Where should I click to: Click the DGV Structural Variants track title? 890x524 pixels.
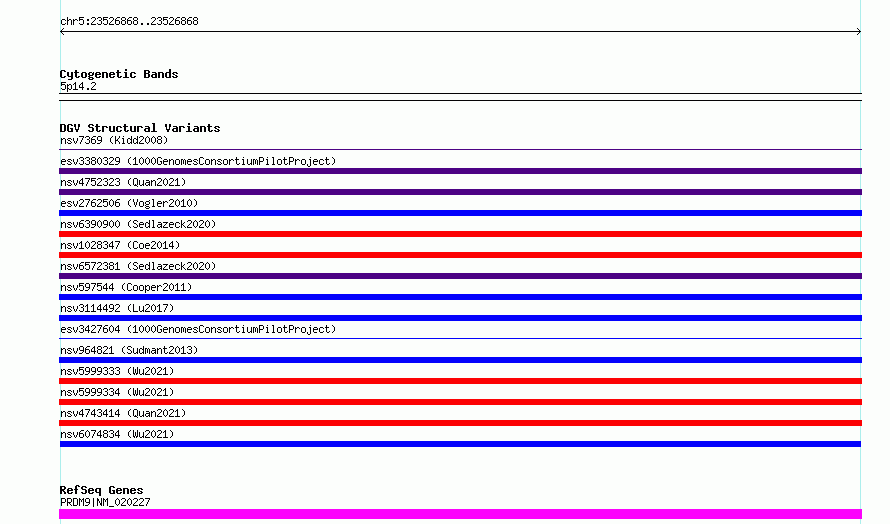point(140,128)
